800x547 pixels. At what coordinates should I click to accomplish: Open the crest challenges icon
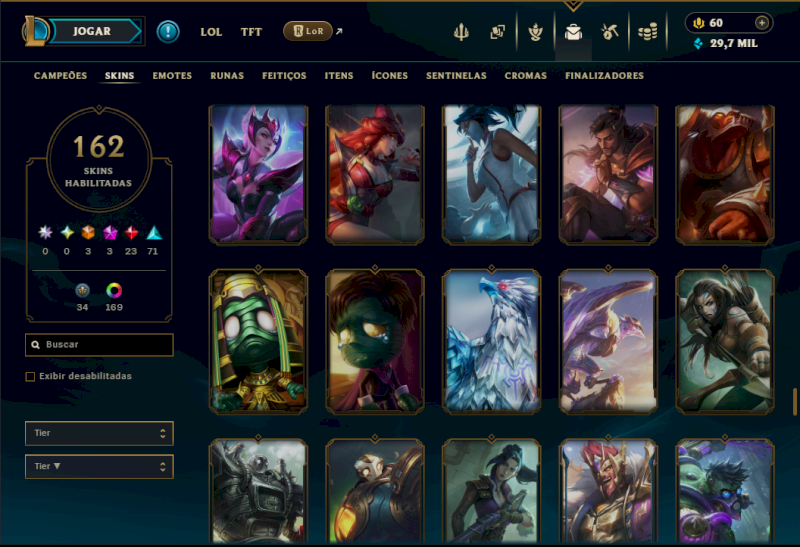tap(535, 32)
